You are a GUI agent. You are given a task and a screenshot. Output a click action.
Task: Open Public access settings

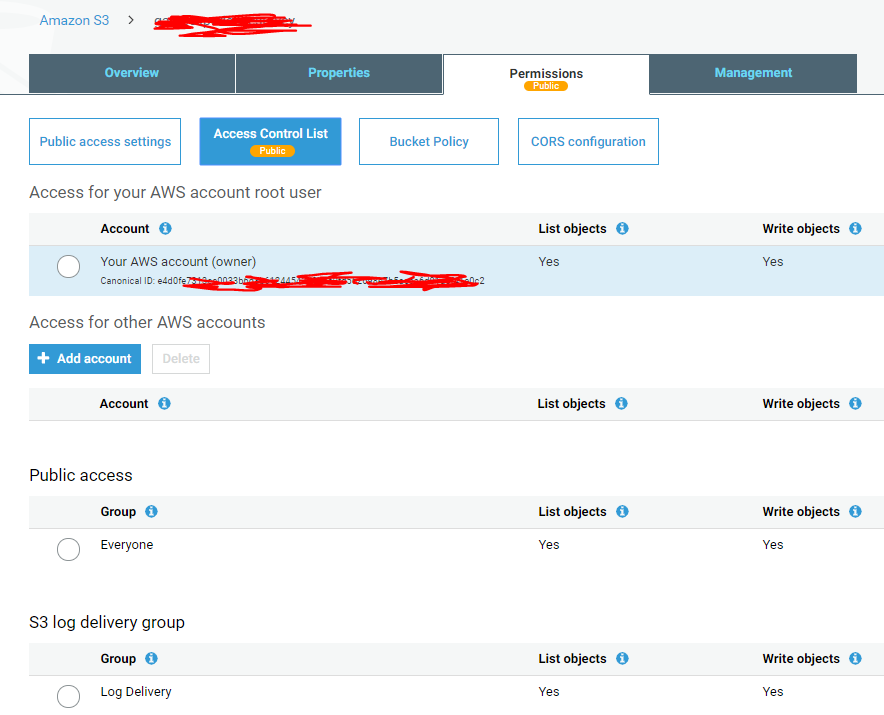tap(105, 142)
